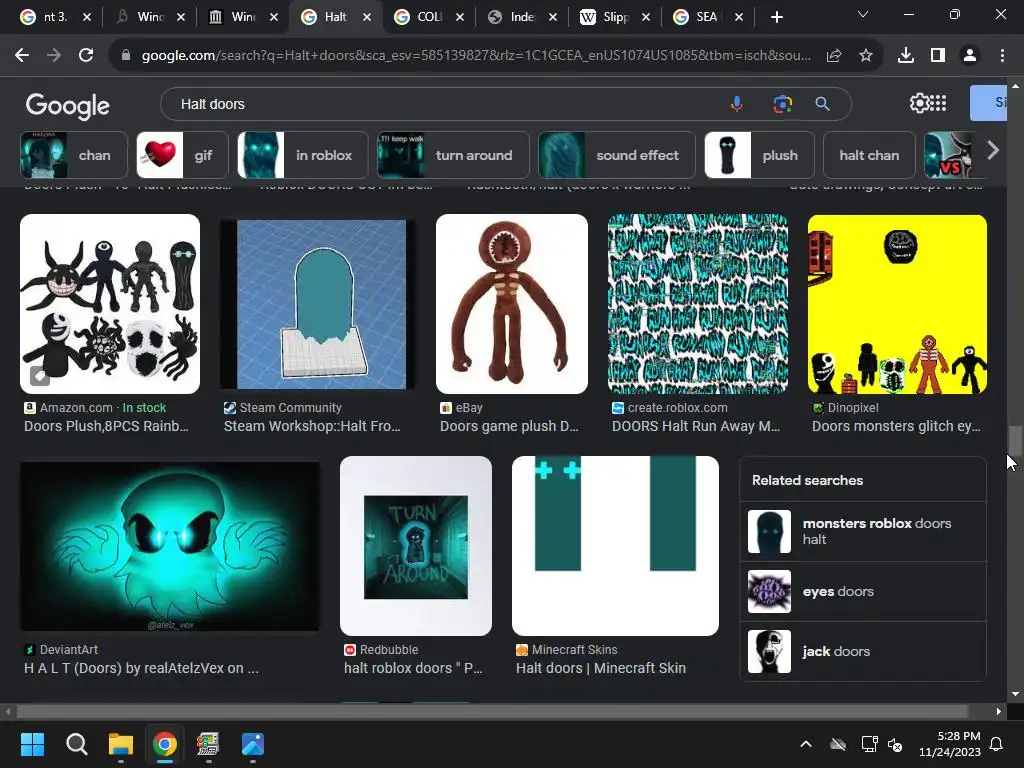Open the notification bell in the taskbar
1024x768 pixels.
[x=997, y=744]
